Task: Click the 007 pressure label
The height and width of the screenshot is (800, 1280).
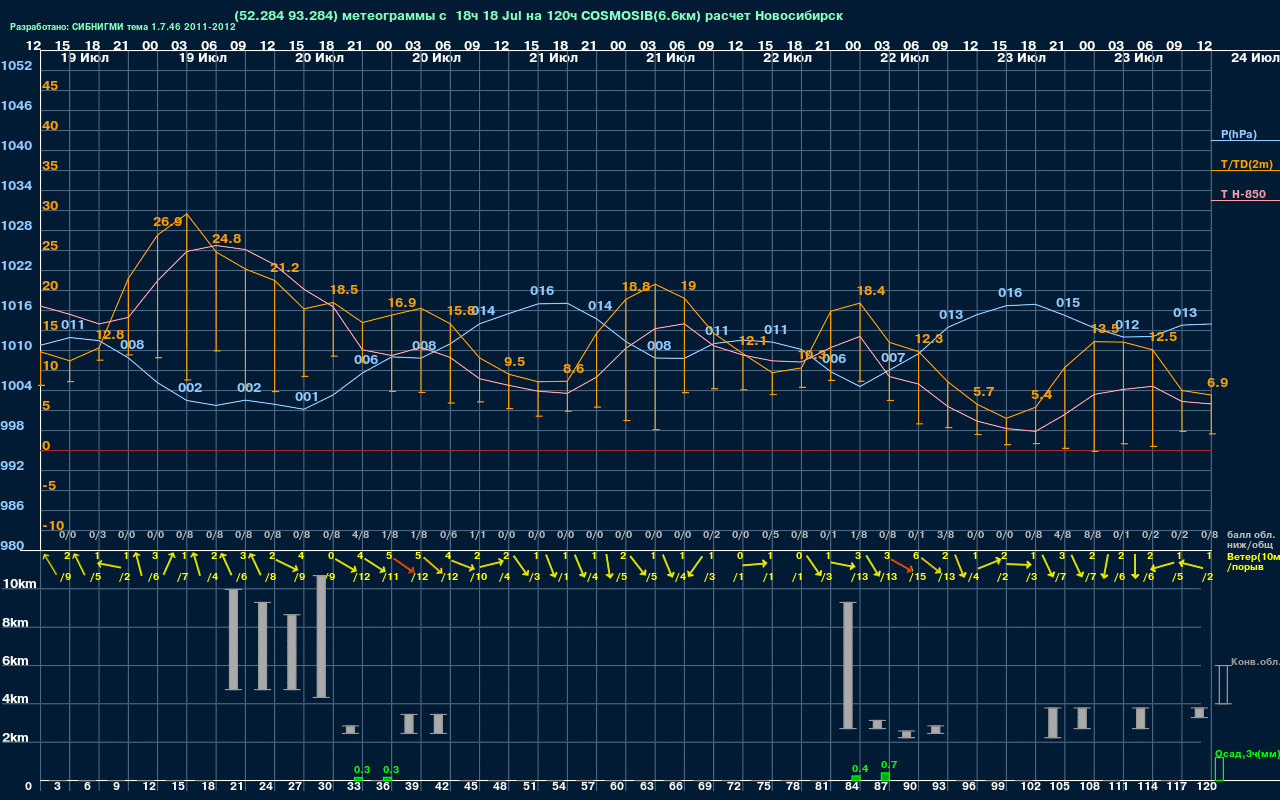Action: [893, 357]
